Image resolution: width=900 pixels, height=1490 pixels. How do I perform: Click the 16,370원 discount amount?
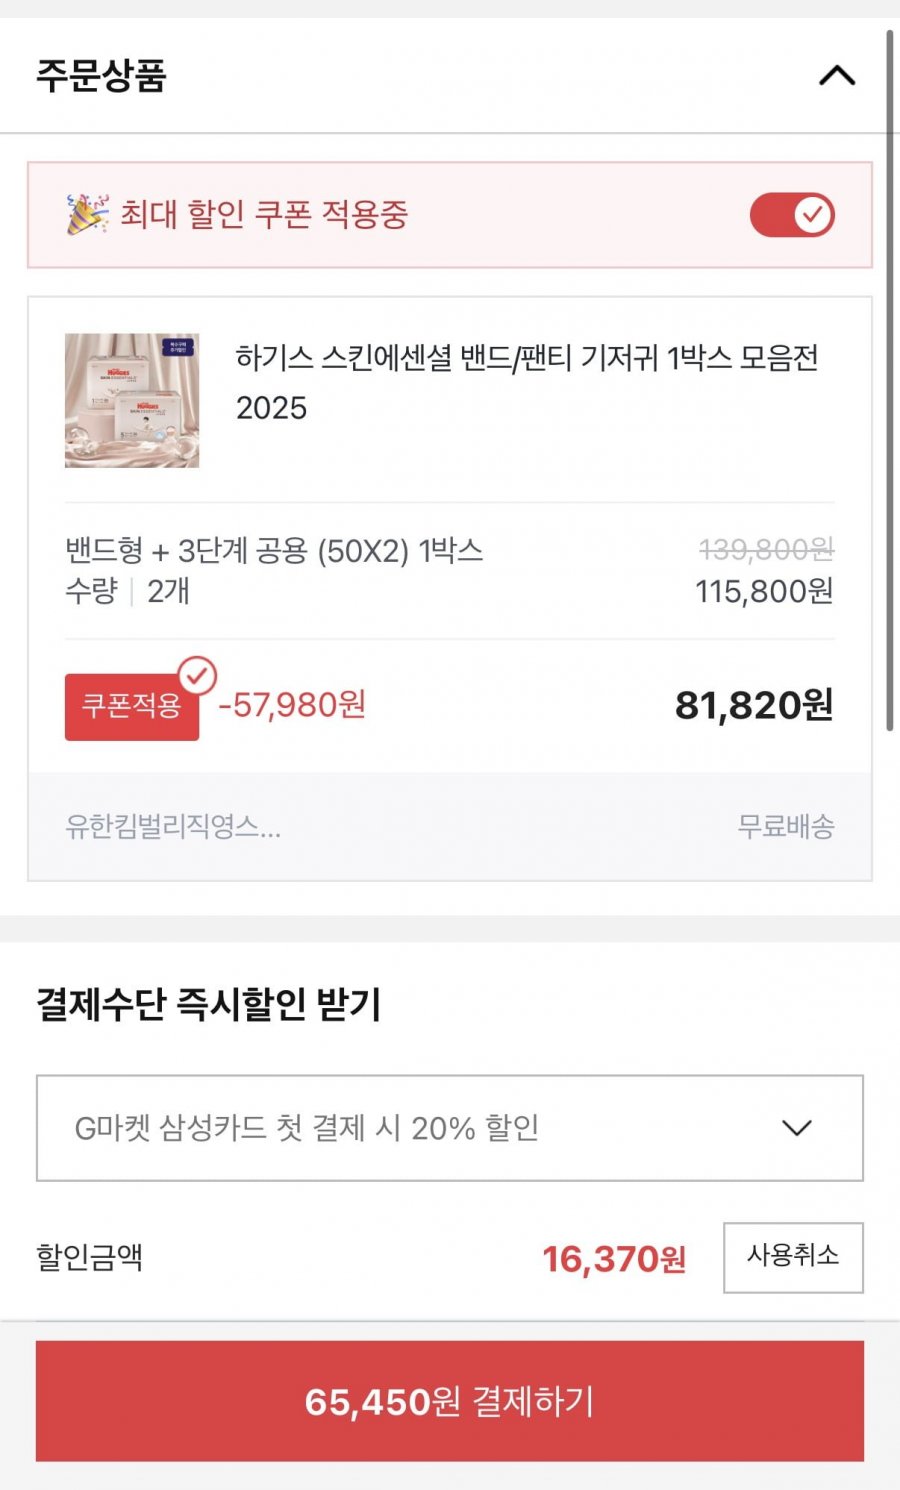click(613, 1258)
